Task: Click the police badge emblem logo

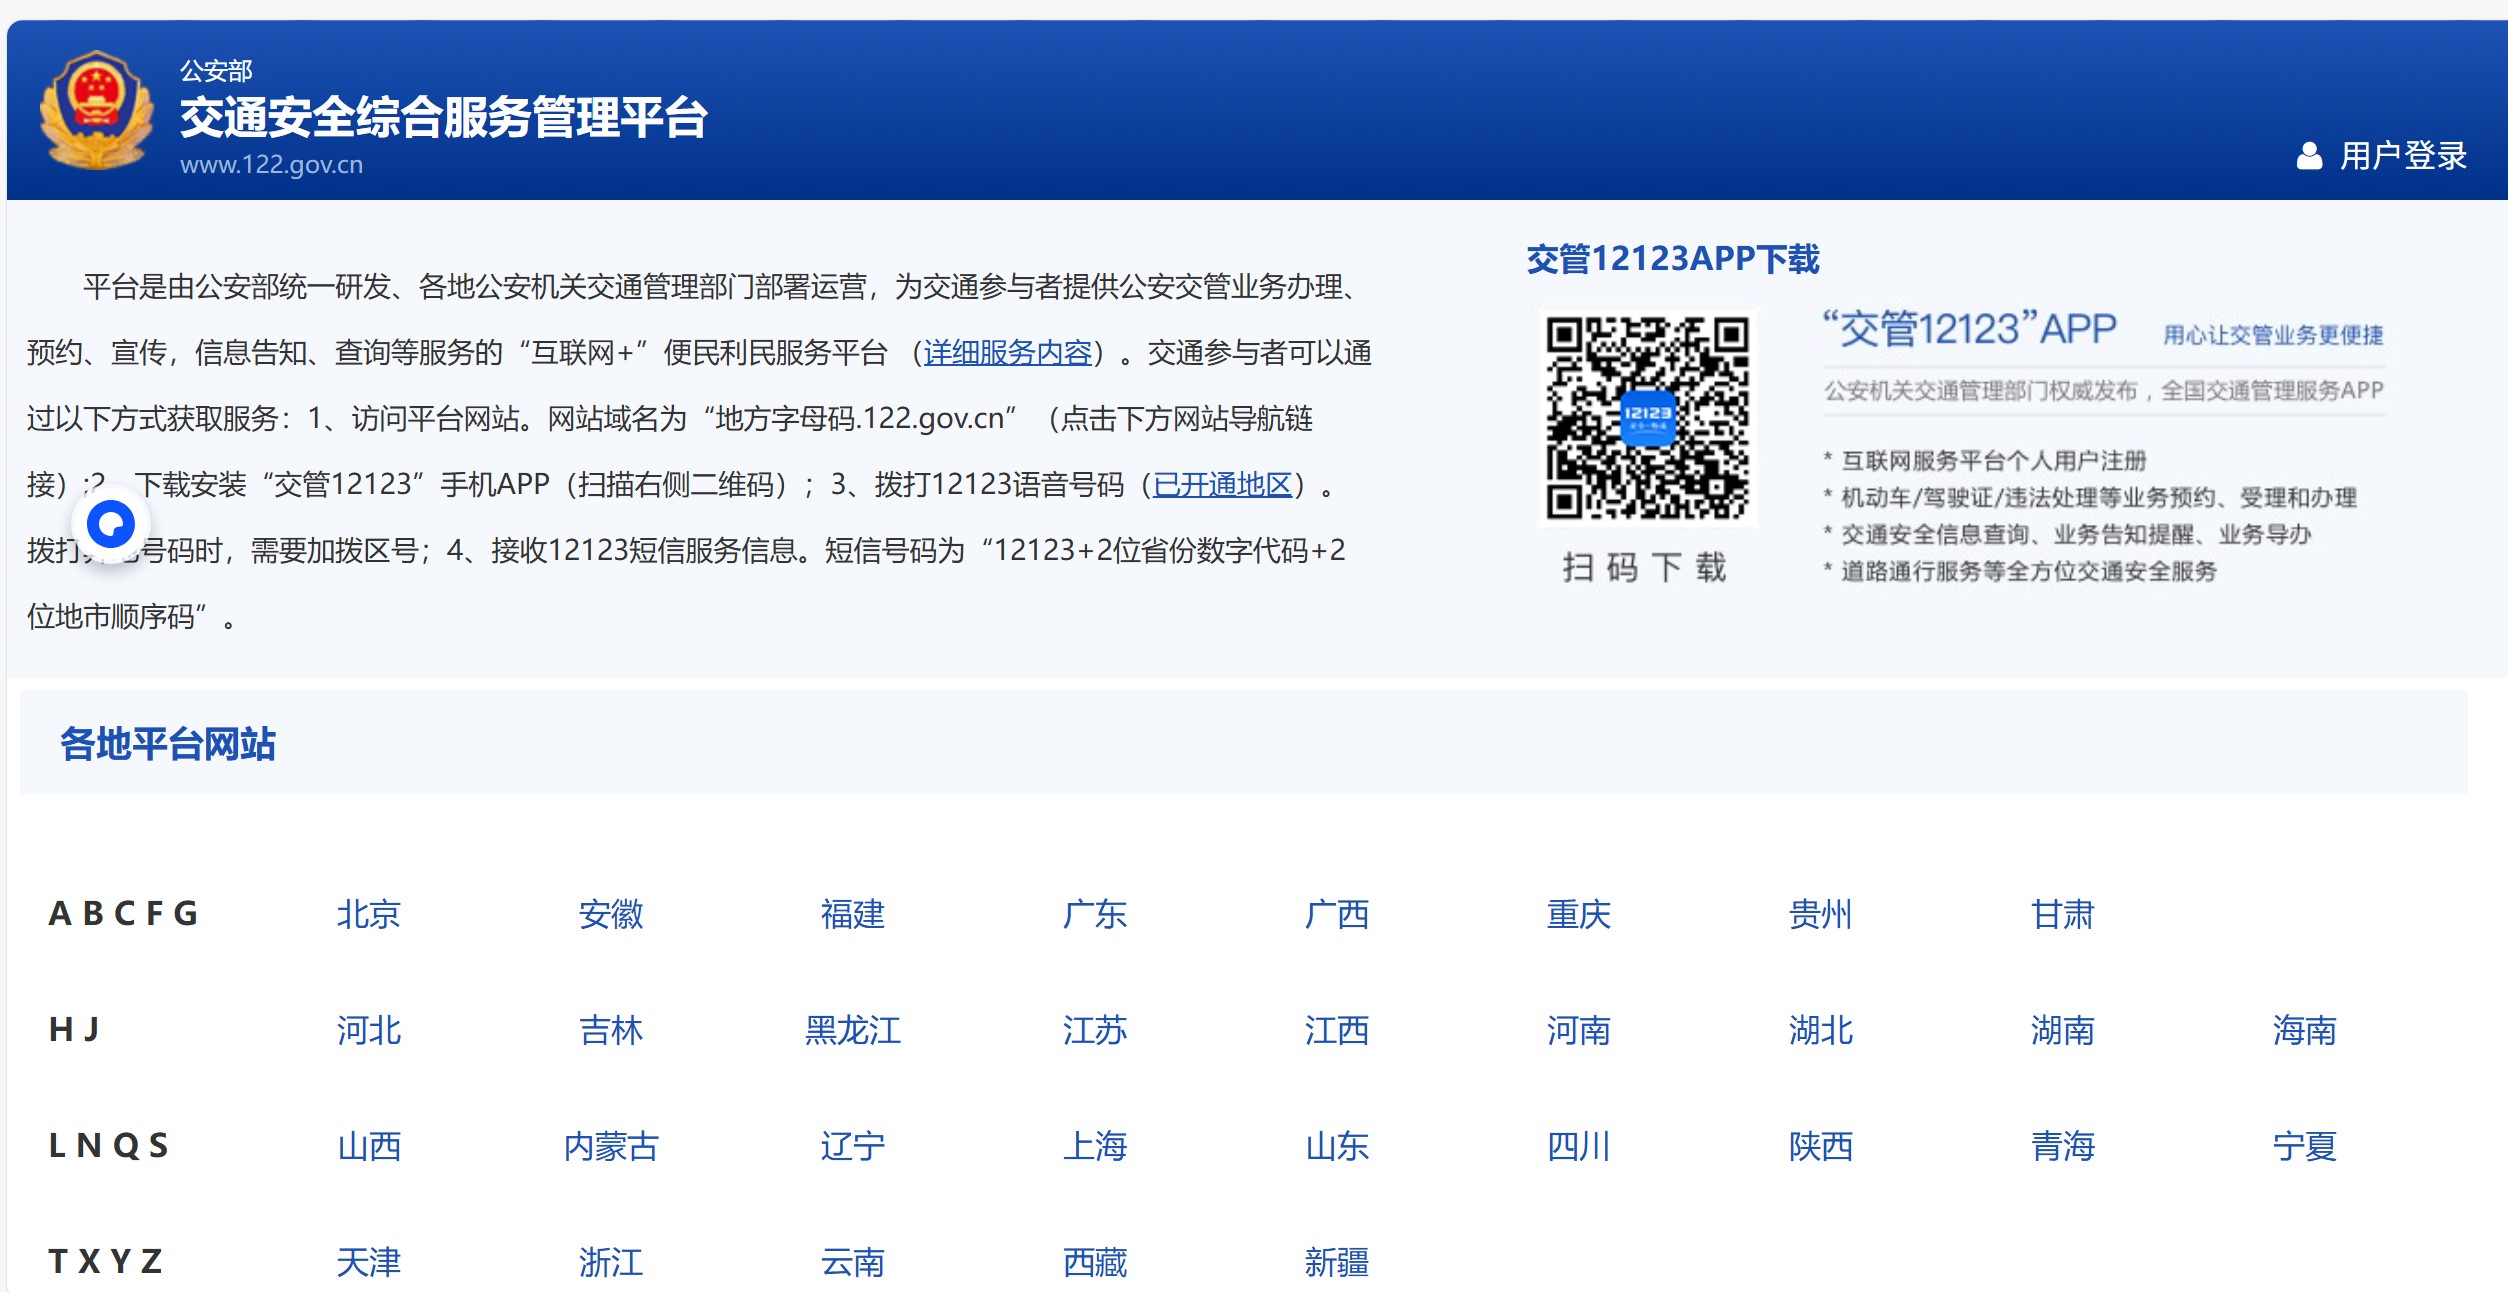Action: (96, 110)
